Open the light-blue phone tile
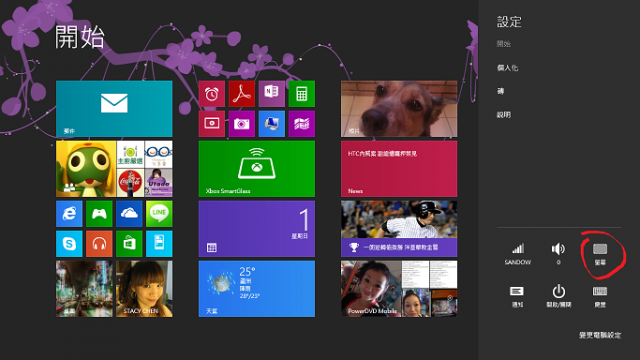640x360 pixels. point(159,244)
